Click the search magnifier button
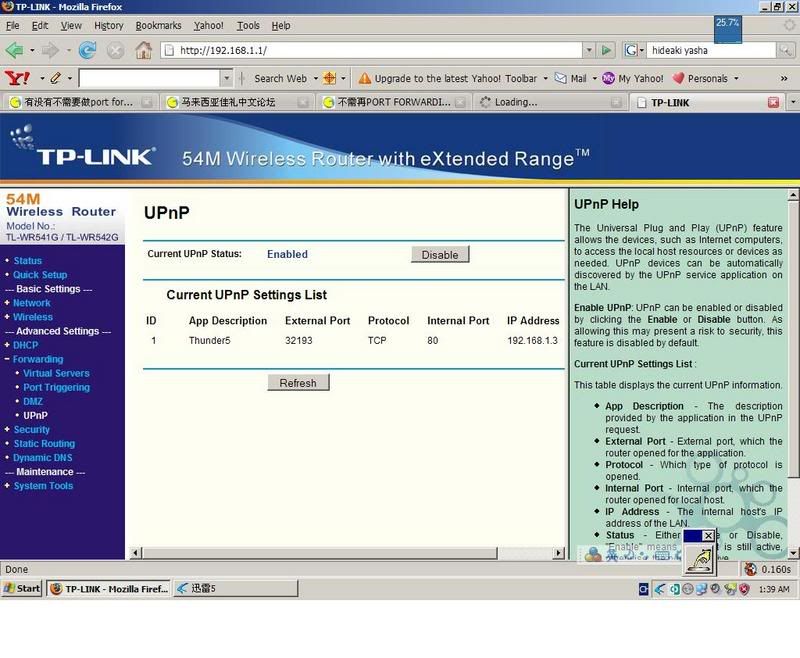Image resolution: width=800 pixels, height=658 pixels. click(785, 50)
